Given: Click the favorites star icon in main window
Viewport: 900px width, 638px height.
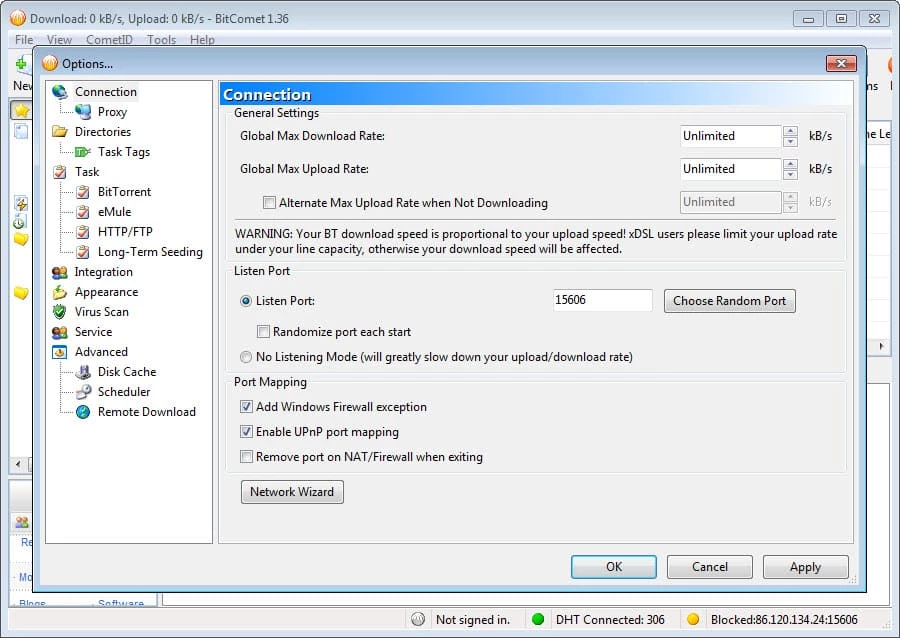Looking at the screenshot, I should tap(22, 110).
